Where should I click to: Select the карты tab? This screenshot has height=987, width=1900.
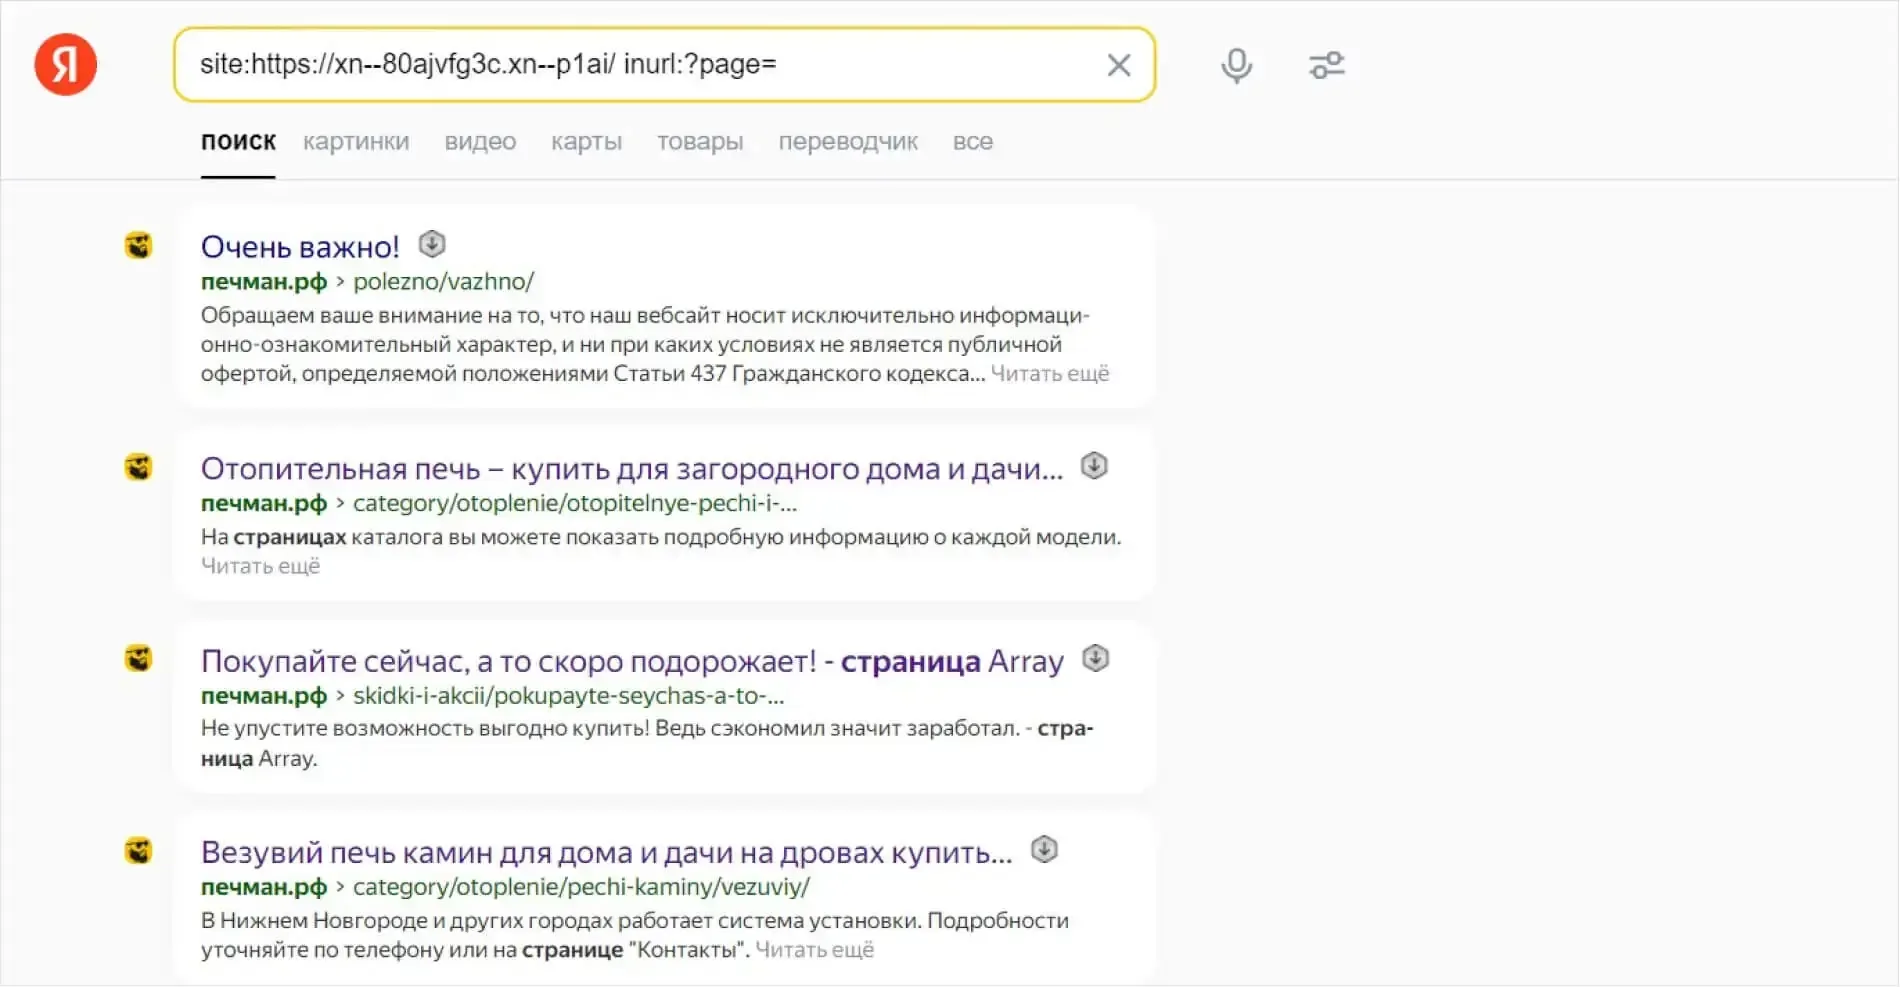(x=585, y=141)
